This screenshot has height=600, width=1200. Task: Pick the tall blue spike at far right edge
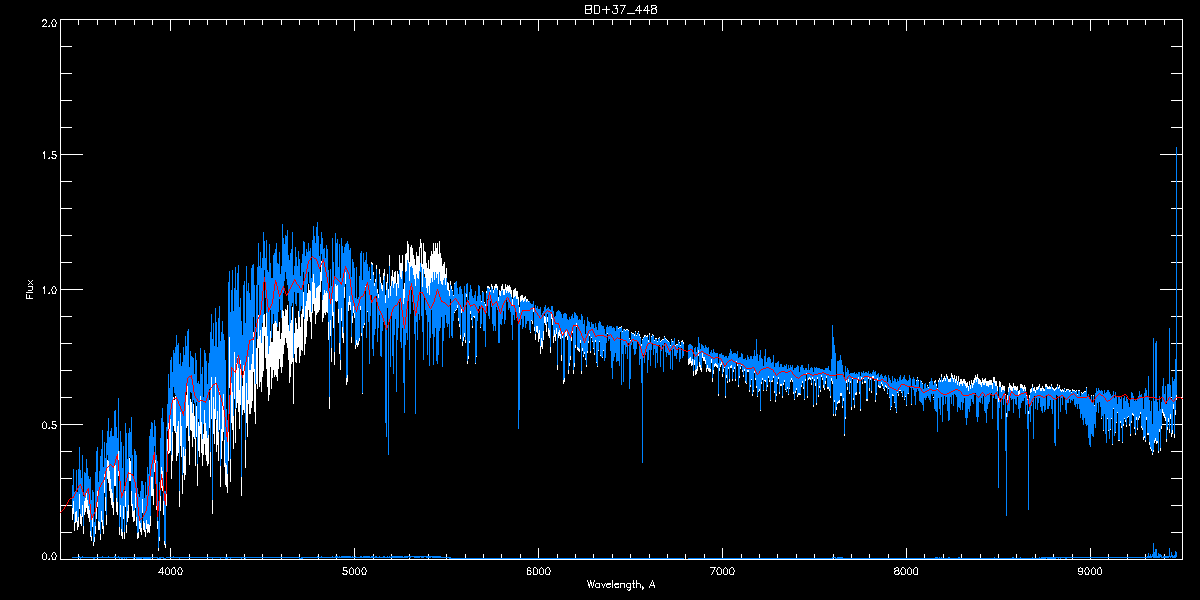coord(1176,150)
